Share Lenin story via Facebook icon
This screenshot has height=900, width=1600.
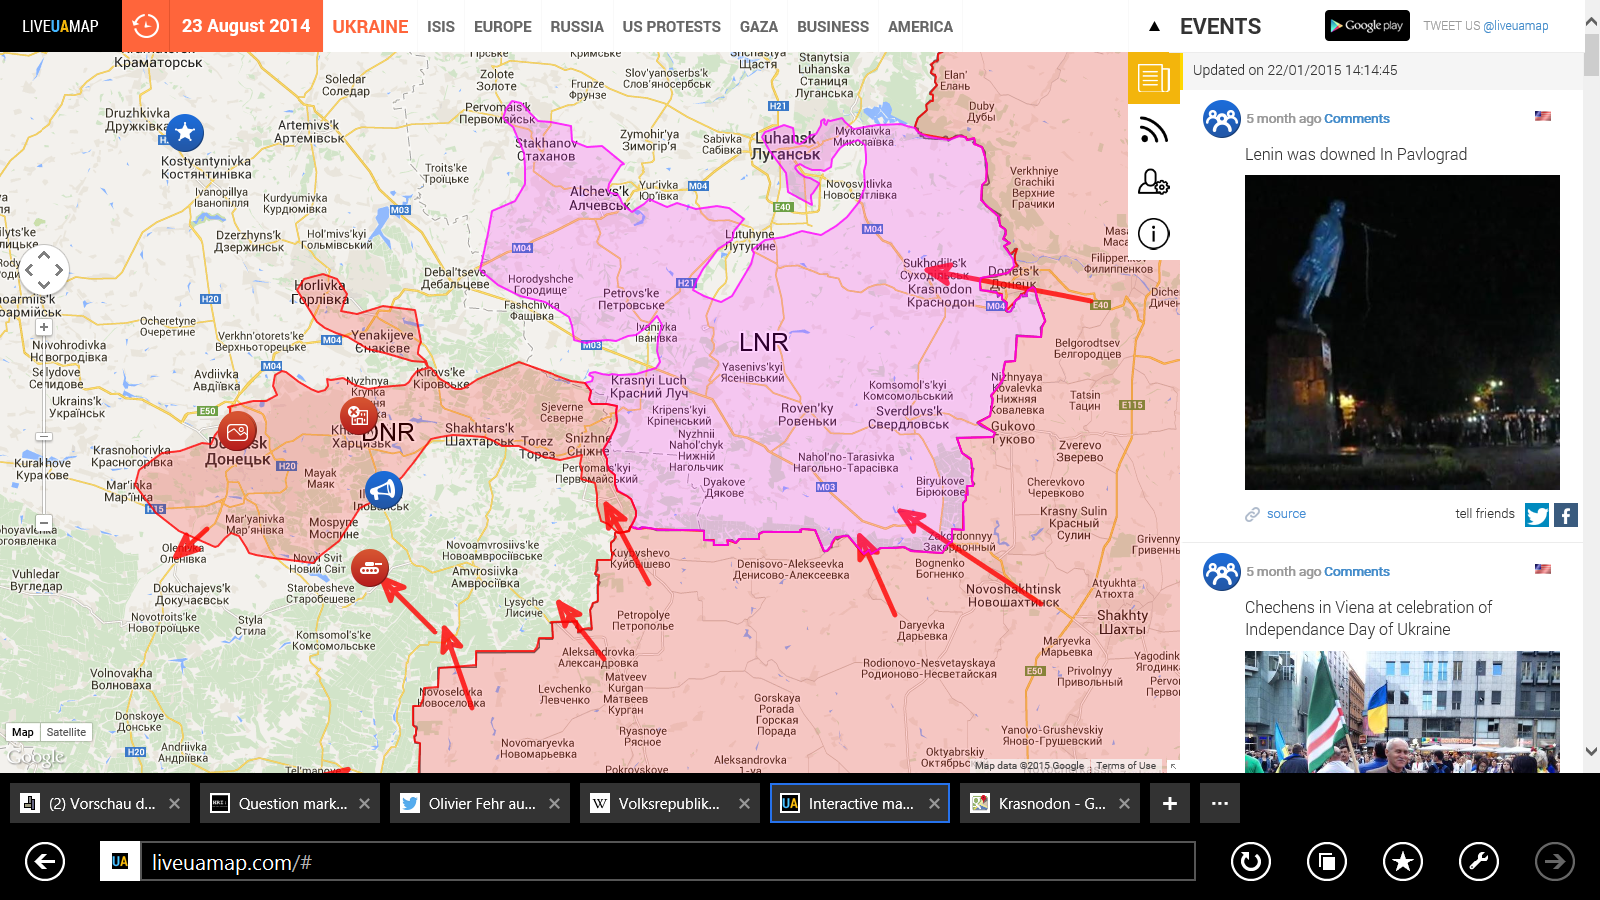(x=1566, y=515)
